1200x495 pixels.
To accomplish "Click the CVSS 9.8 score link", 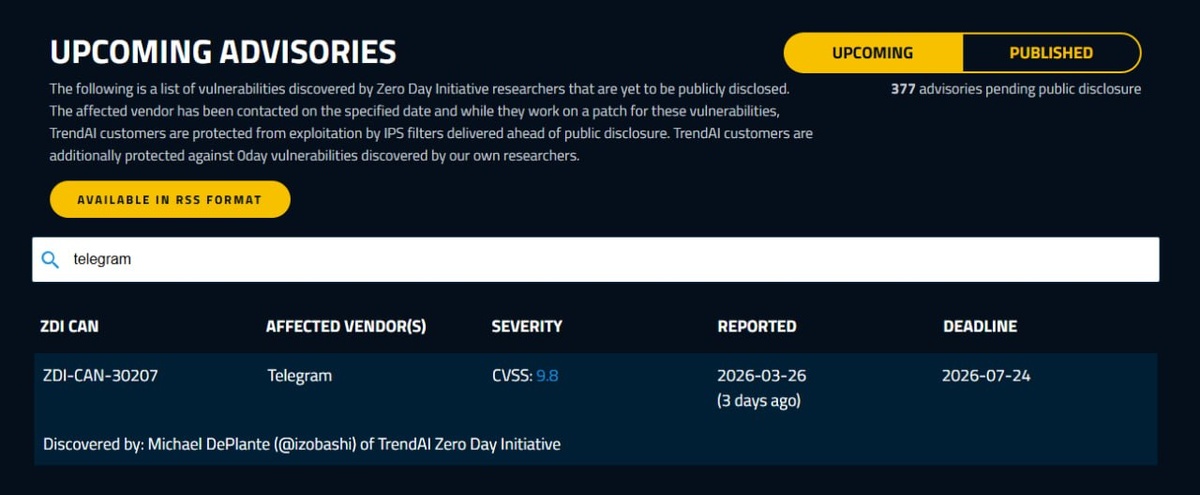I will tap(547, 376).
